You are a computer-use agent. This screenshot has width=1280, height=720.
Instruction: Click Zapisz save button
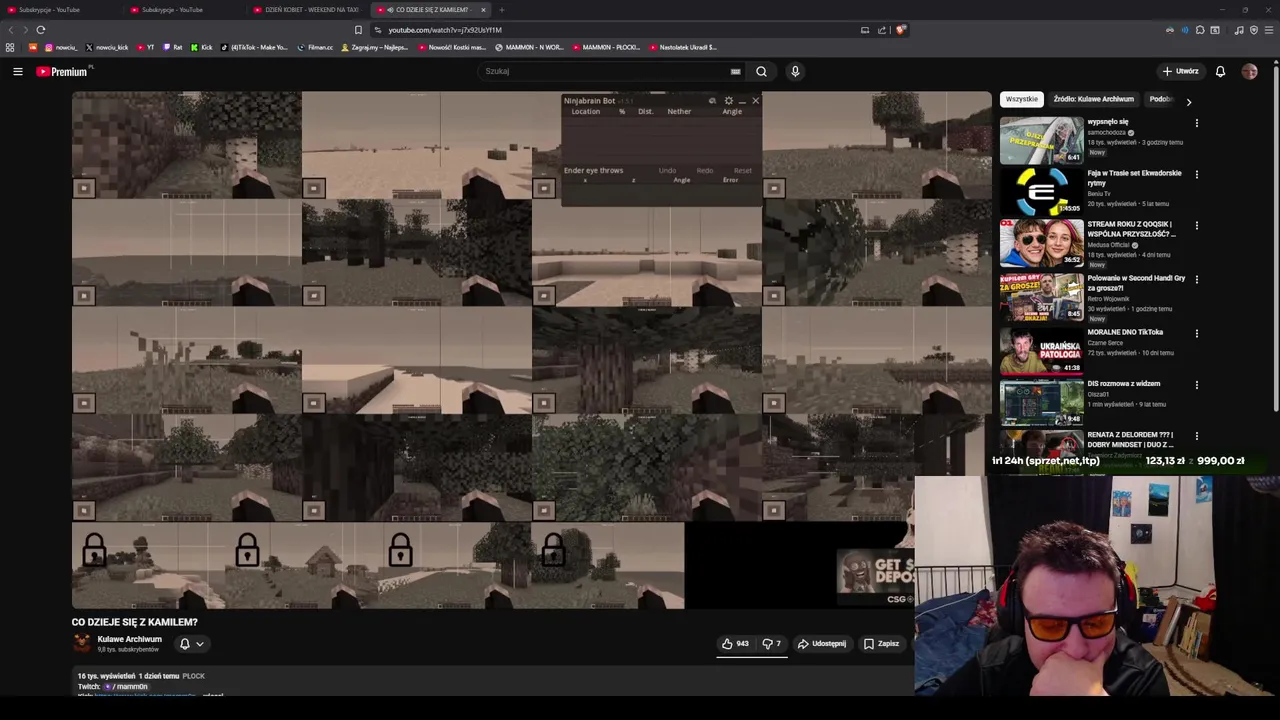881,644
